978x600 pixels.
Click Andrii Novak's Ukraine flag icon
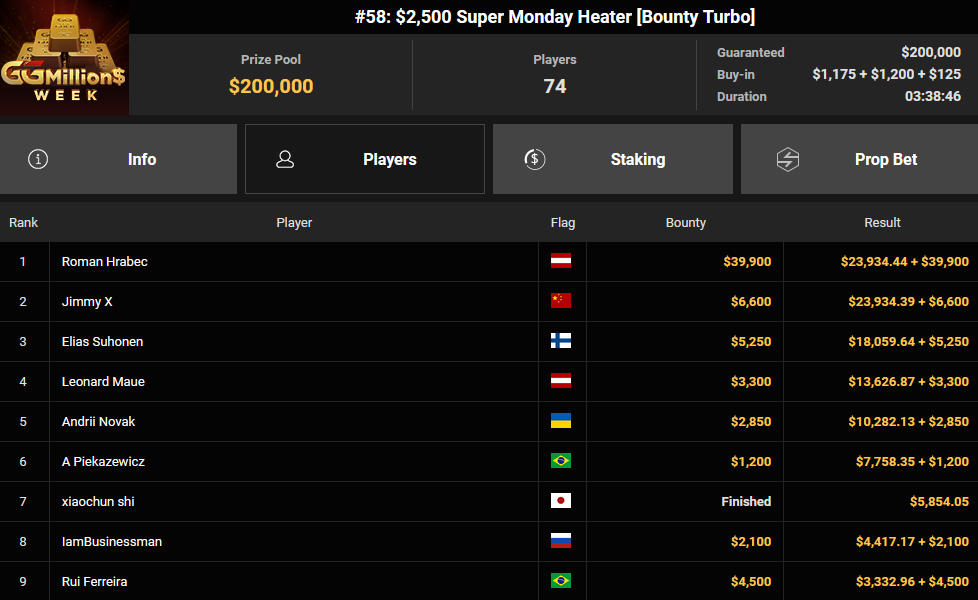pos(561,421)
